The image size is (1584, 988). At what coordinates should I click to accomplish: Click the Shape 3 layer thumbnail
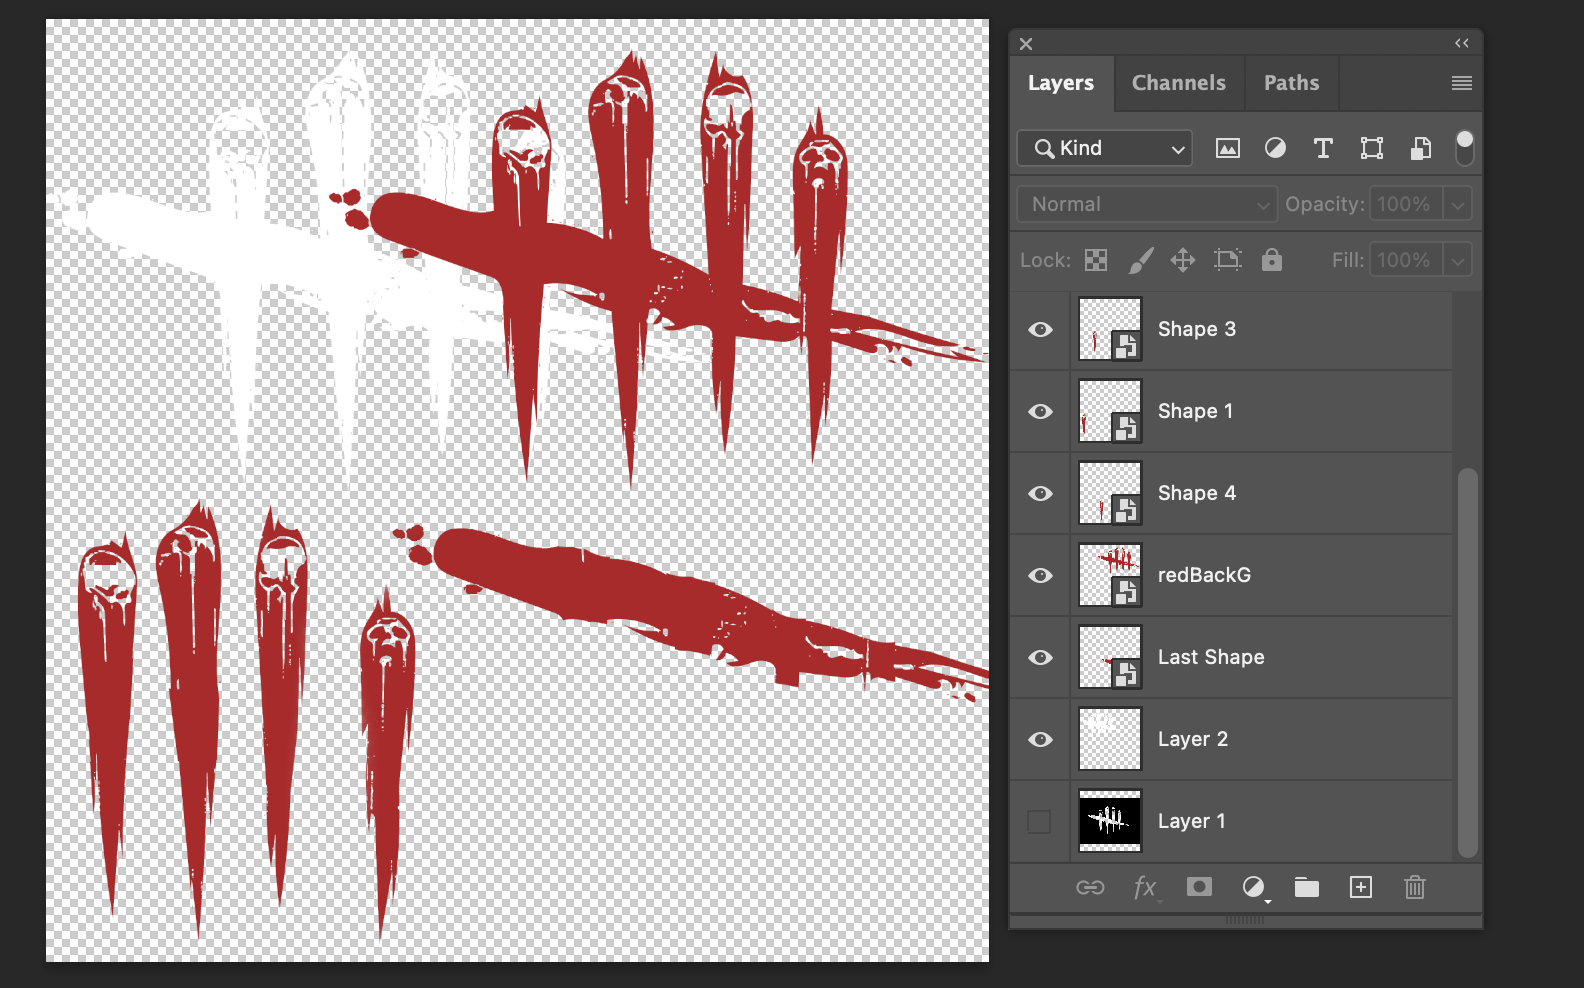(1110, 329)
